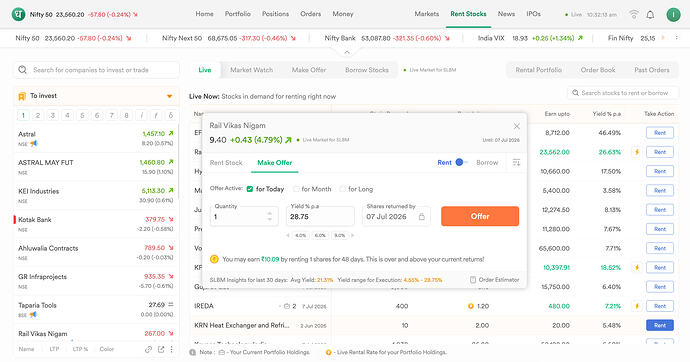Click Rent button in IREDA row
Image resolution: width=690 pixels, height=362 pixels.
coord(660,306)
